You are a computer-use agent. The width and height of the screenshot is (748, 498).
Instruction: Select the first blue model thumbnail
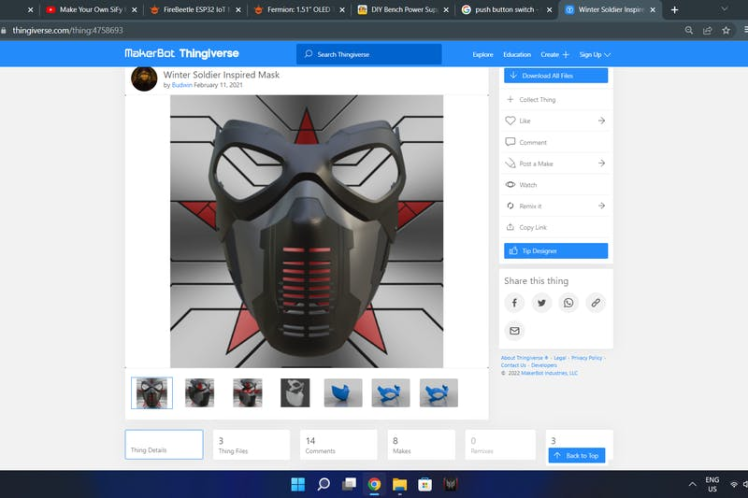343,393
